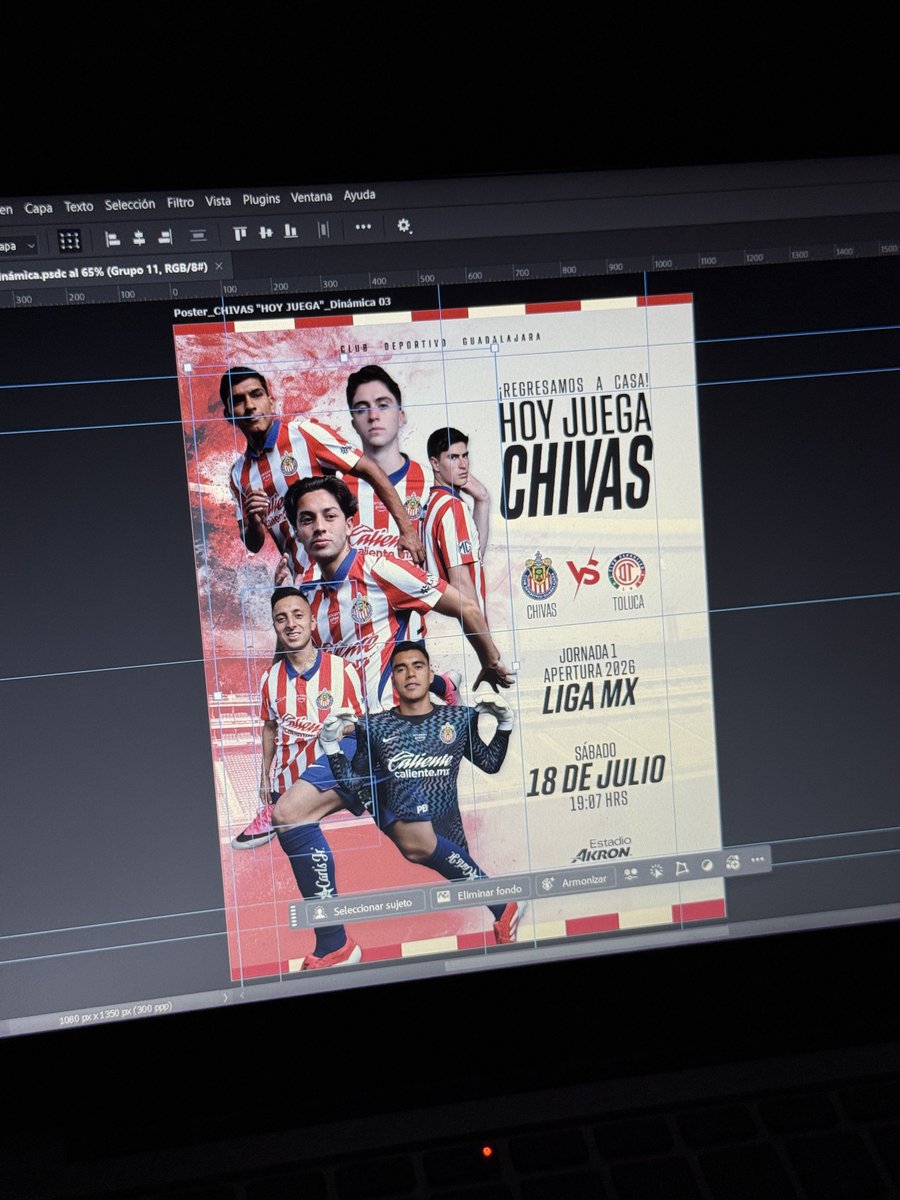Align vertical centers of layers

point(266,232)
